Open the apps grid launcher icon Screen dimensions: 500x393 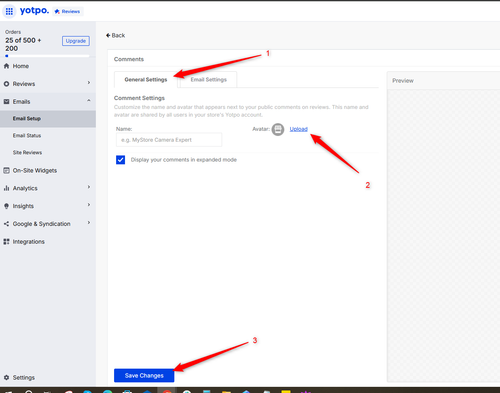pyautogui.click(x=9, y=12)
